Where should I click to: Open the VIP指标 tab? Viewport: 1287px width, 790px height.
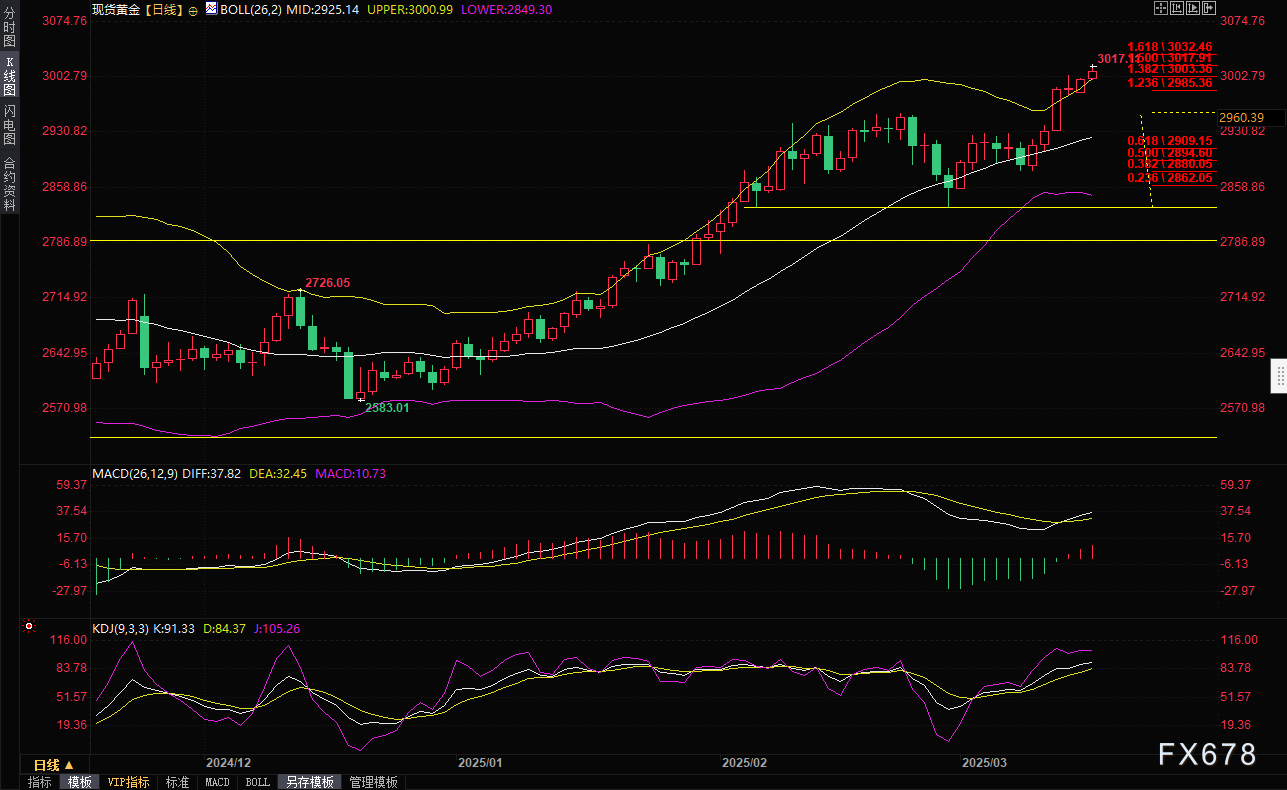(x=128, y=782)
